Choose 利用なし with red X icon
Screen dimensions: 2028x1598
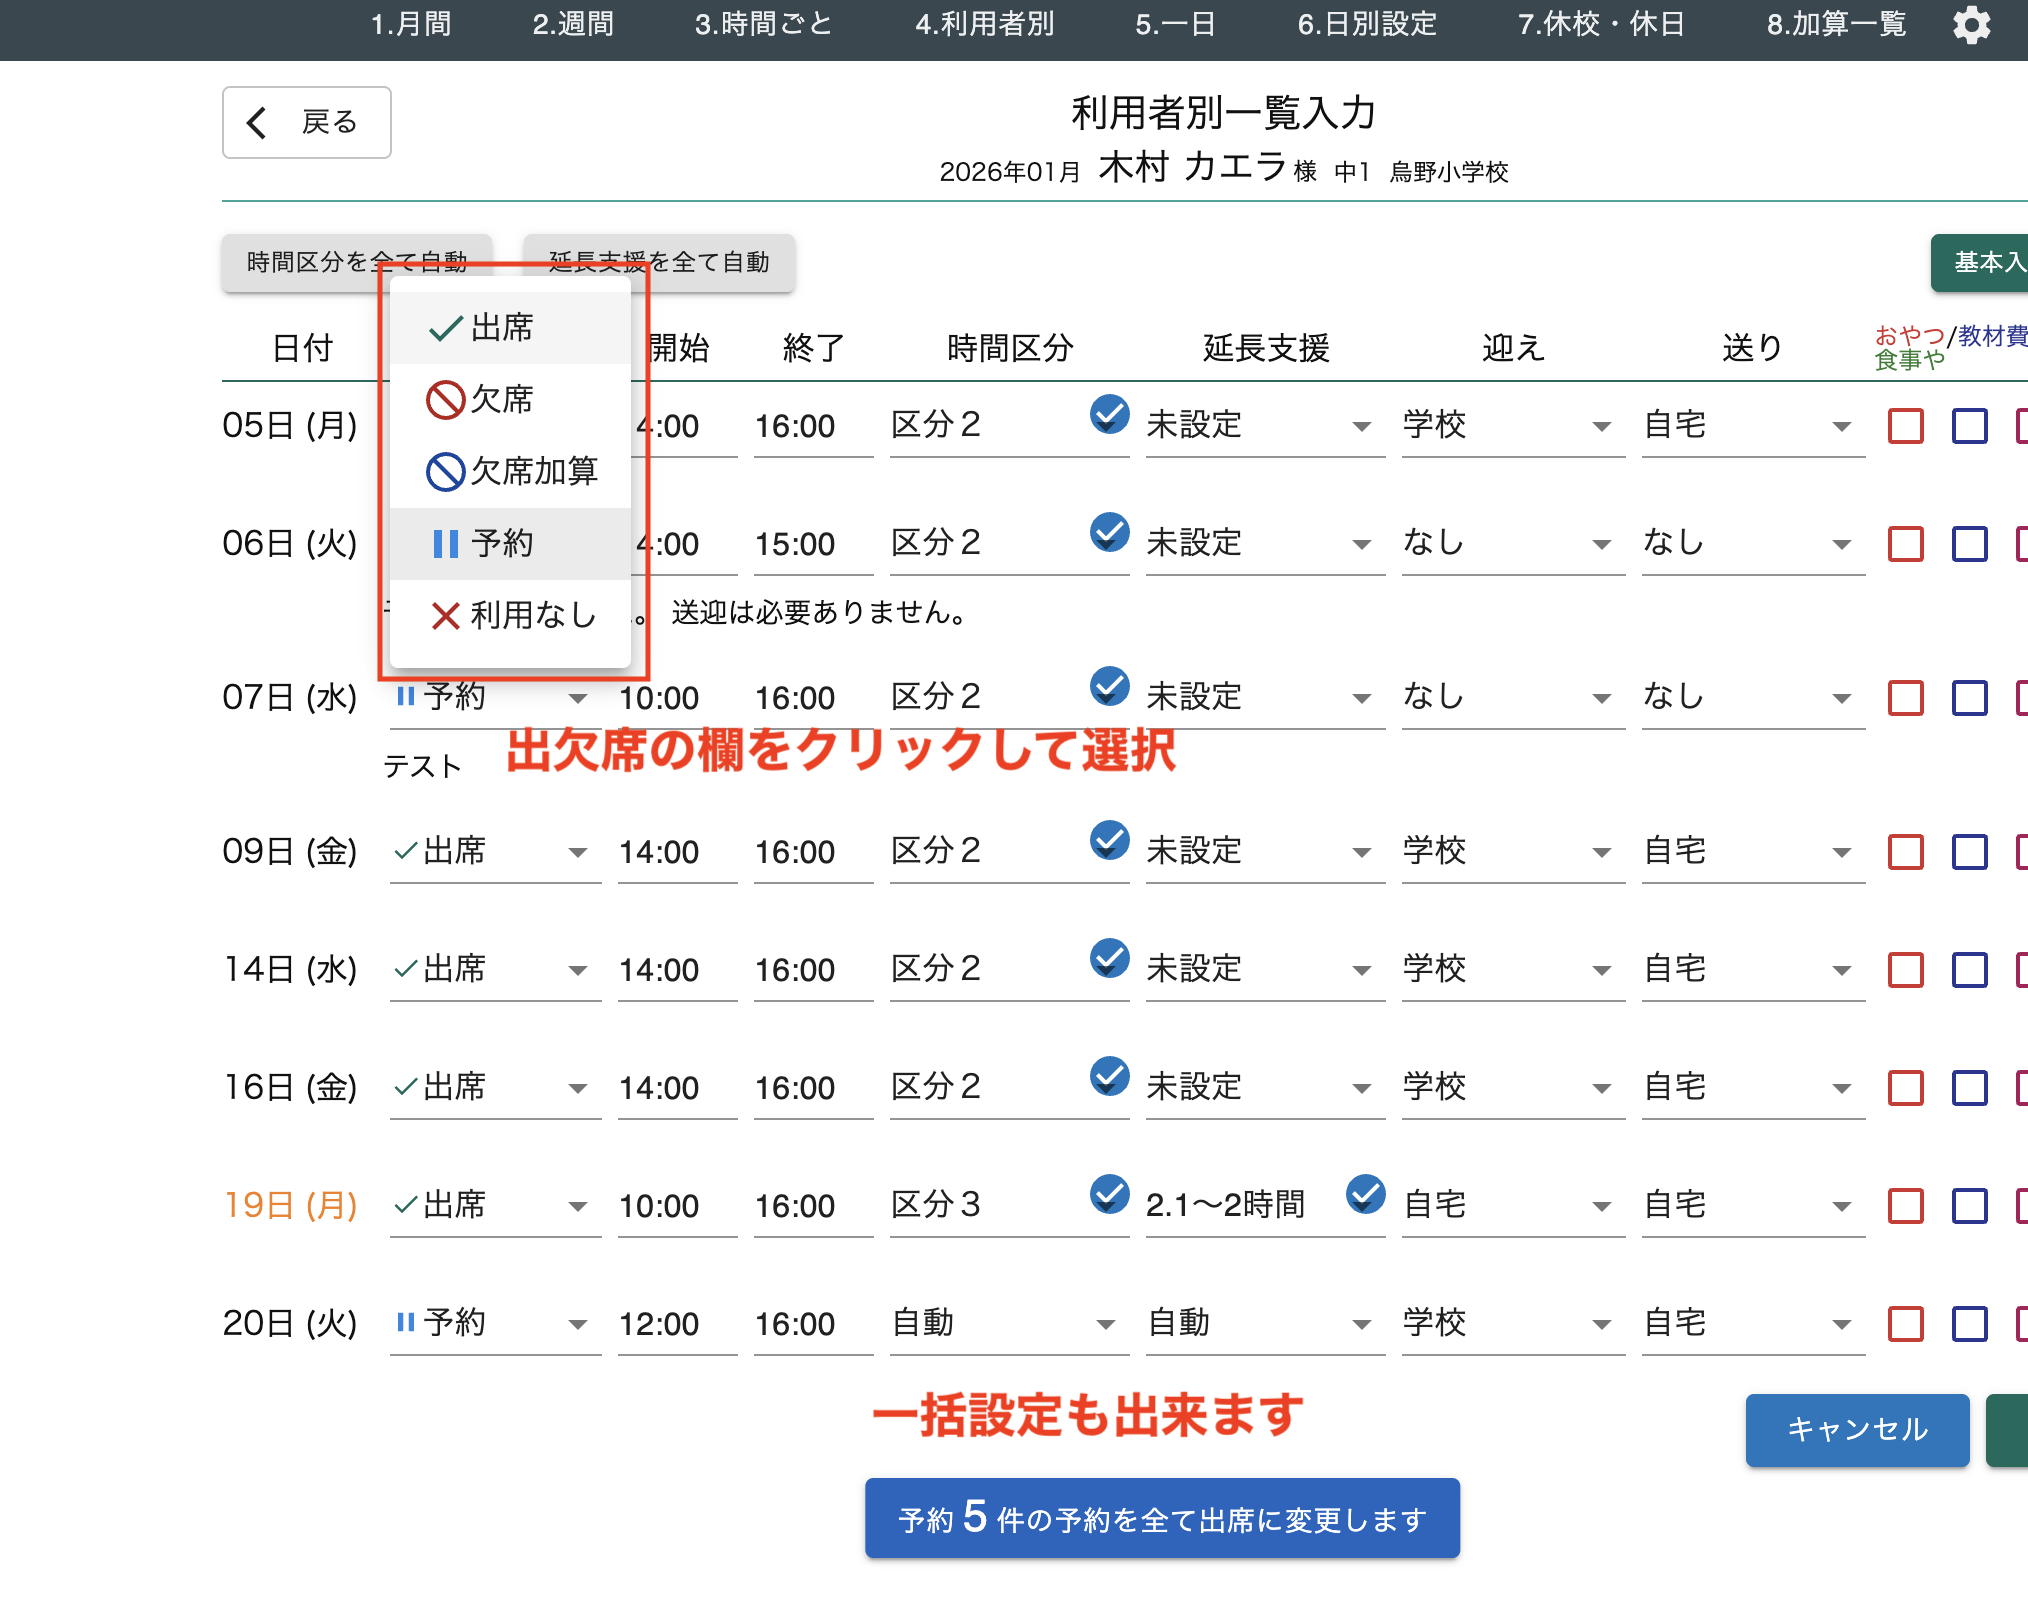[512, 615]
